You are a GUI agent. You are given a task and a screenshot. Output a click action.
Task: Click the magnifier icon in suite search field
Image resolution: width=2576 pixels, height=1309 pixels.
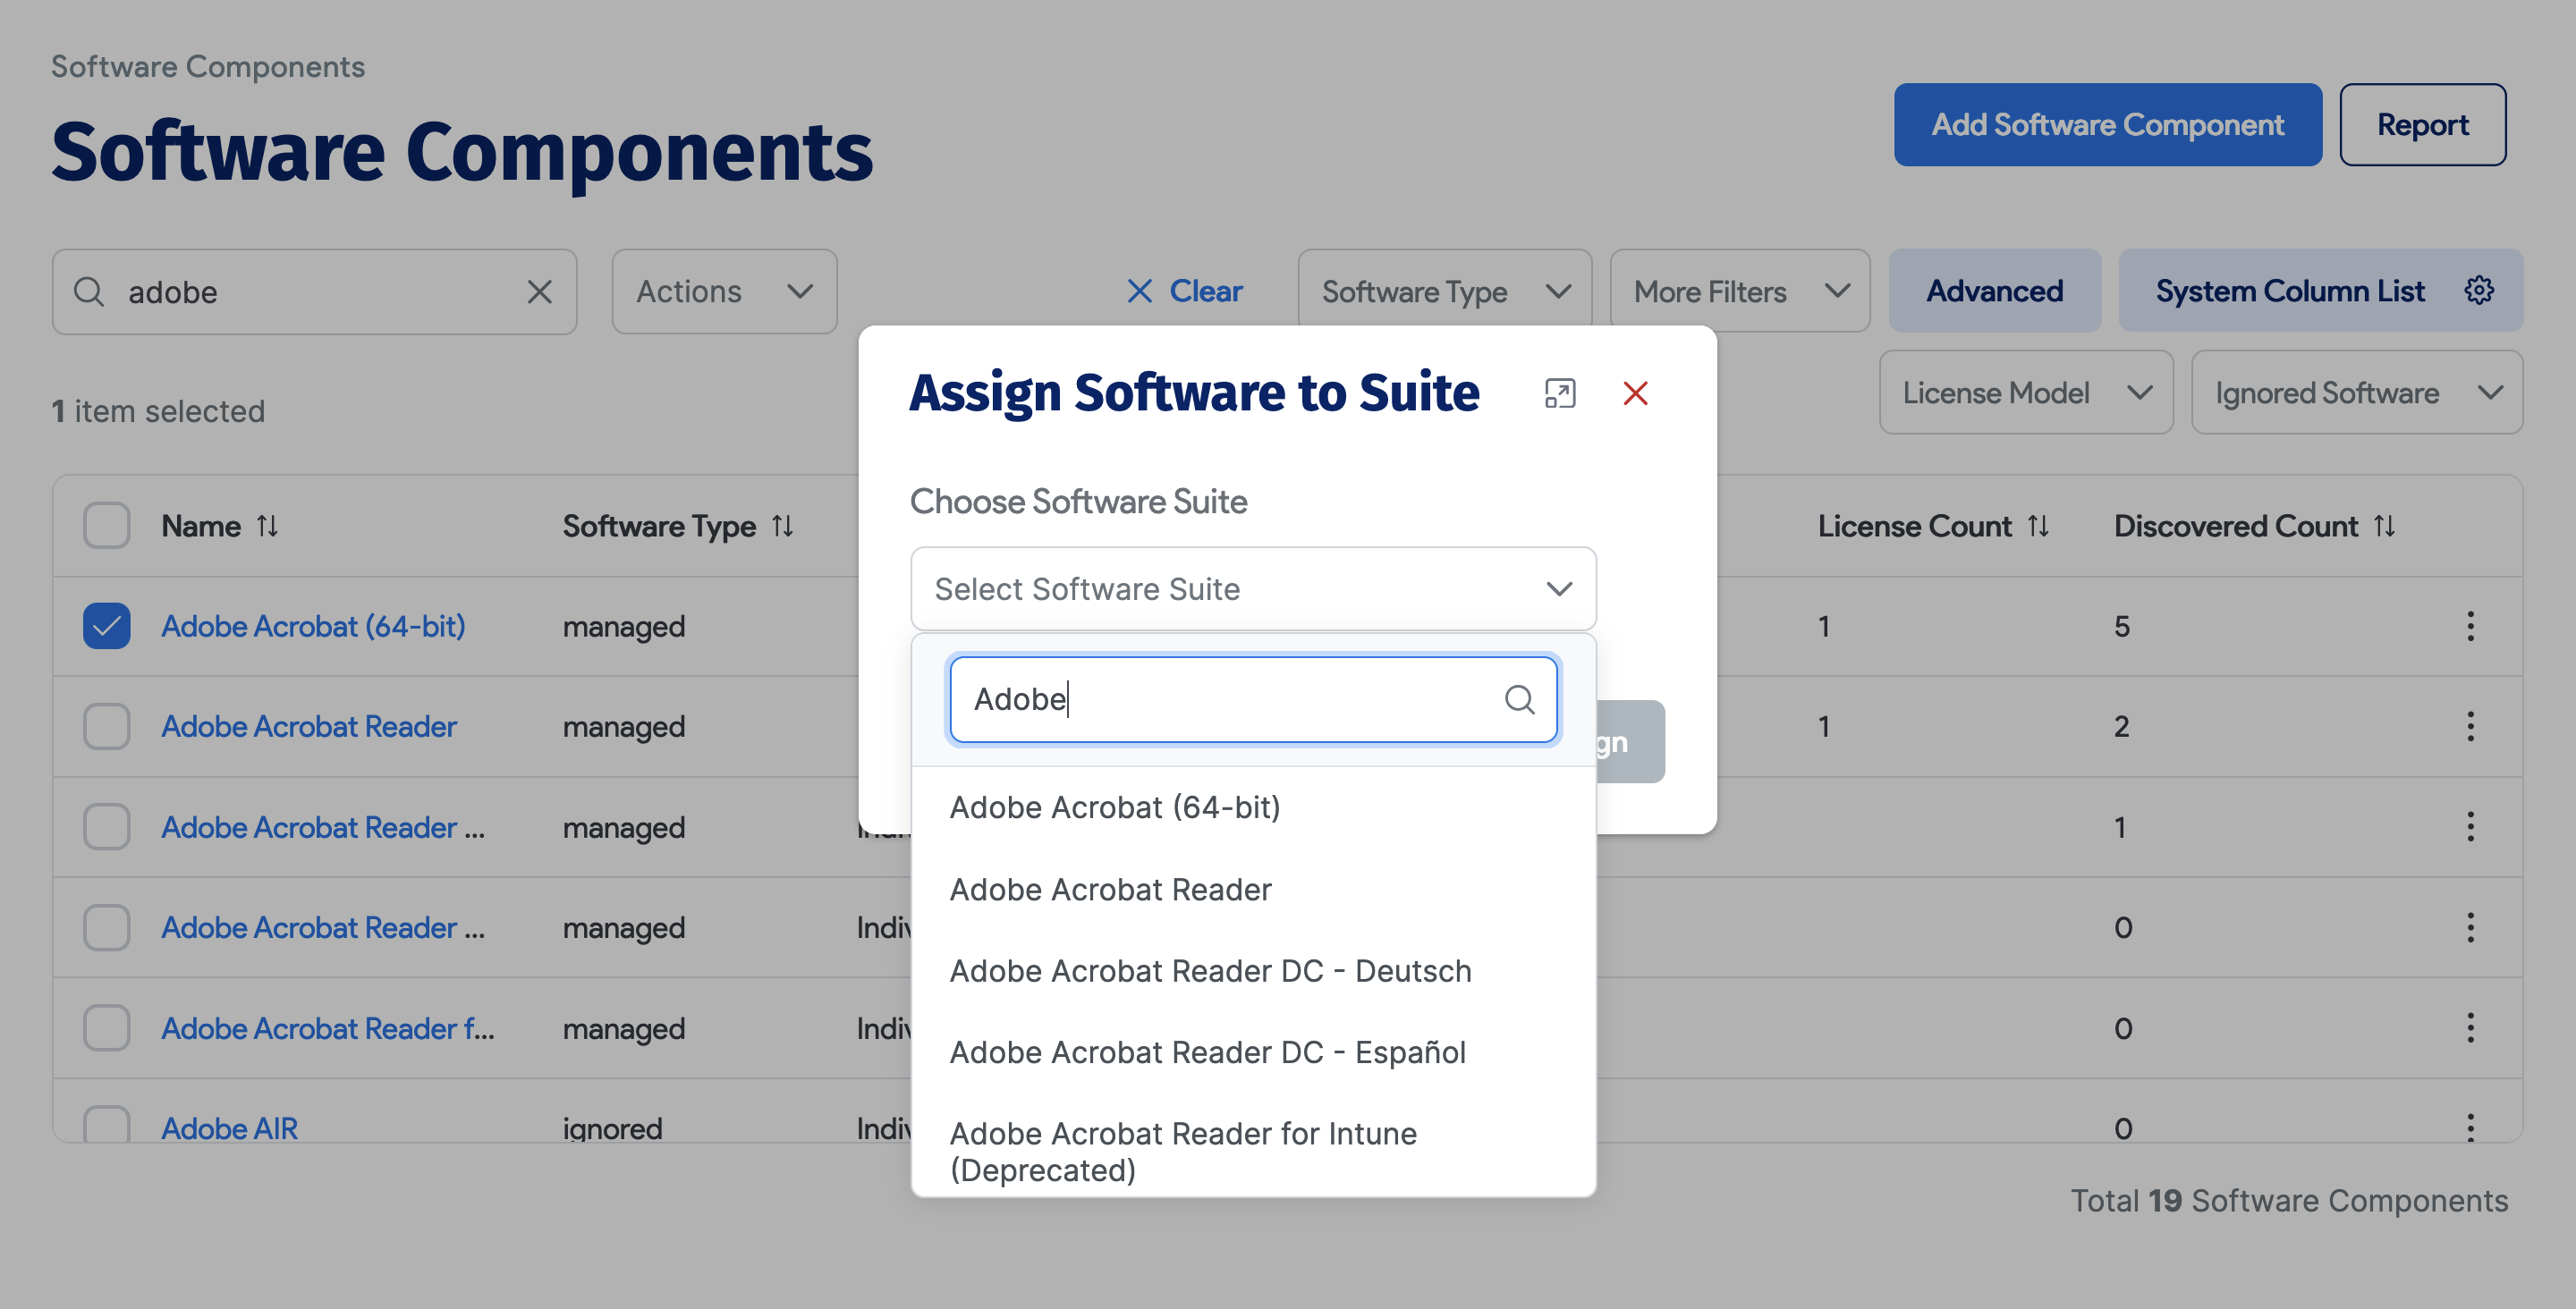pyautogui.click(x=1521, y=699)
